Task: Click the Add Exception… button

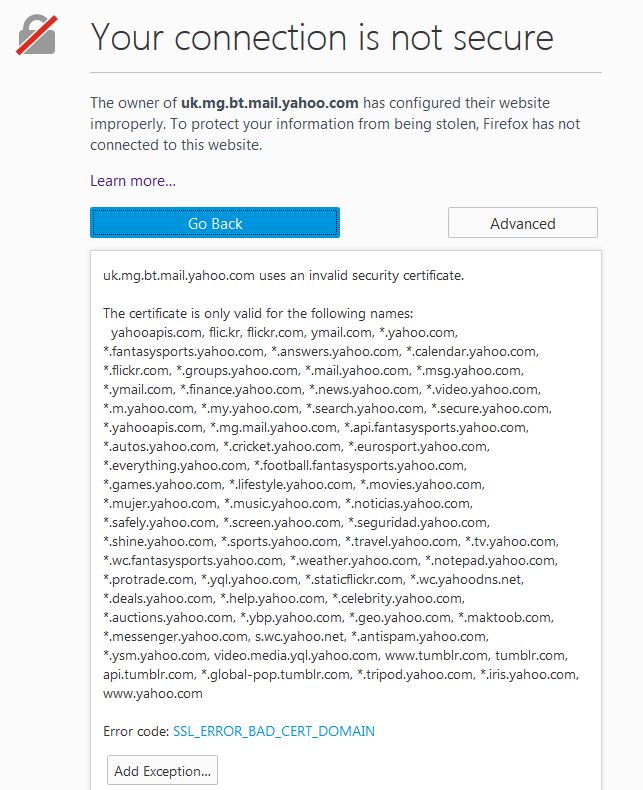Action: coord(162,771)
